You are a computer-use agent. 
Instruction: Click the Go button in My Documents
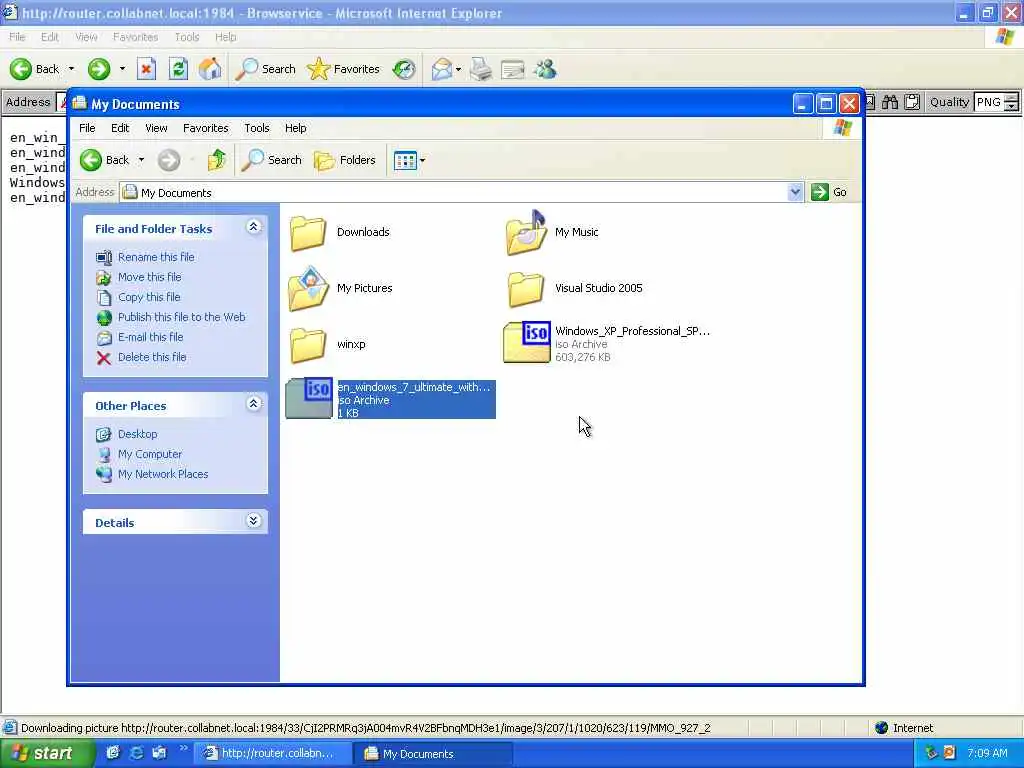[829, 192]
